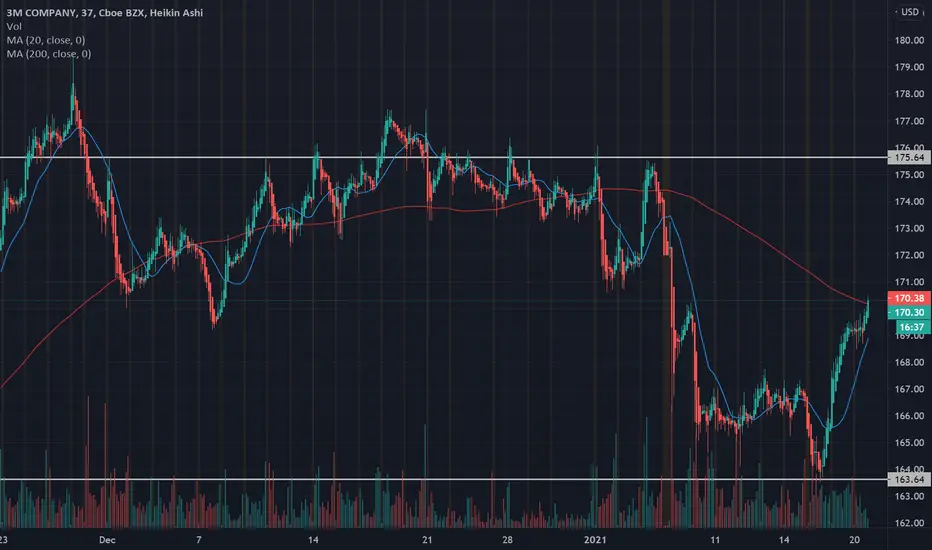Screen dimensions: 932x550
Task: Click the 16:37 countdown timer label
Action: point(912,327)
